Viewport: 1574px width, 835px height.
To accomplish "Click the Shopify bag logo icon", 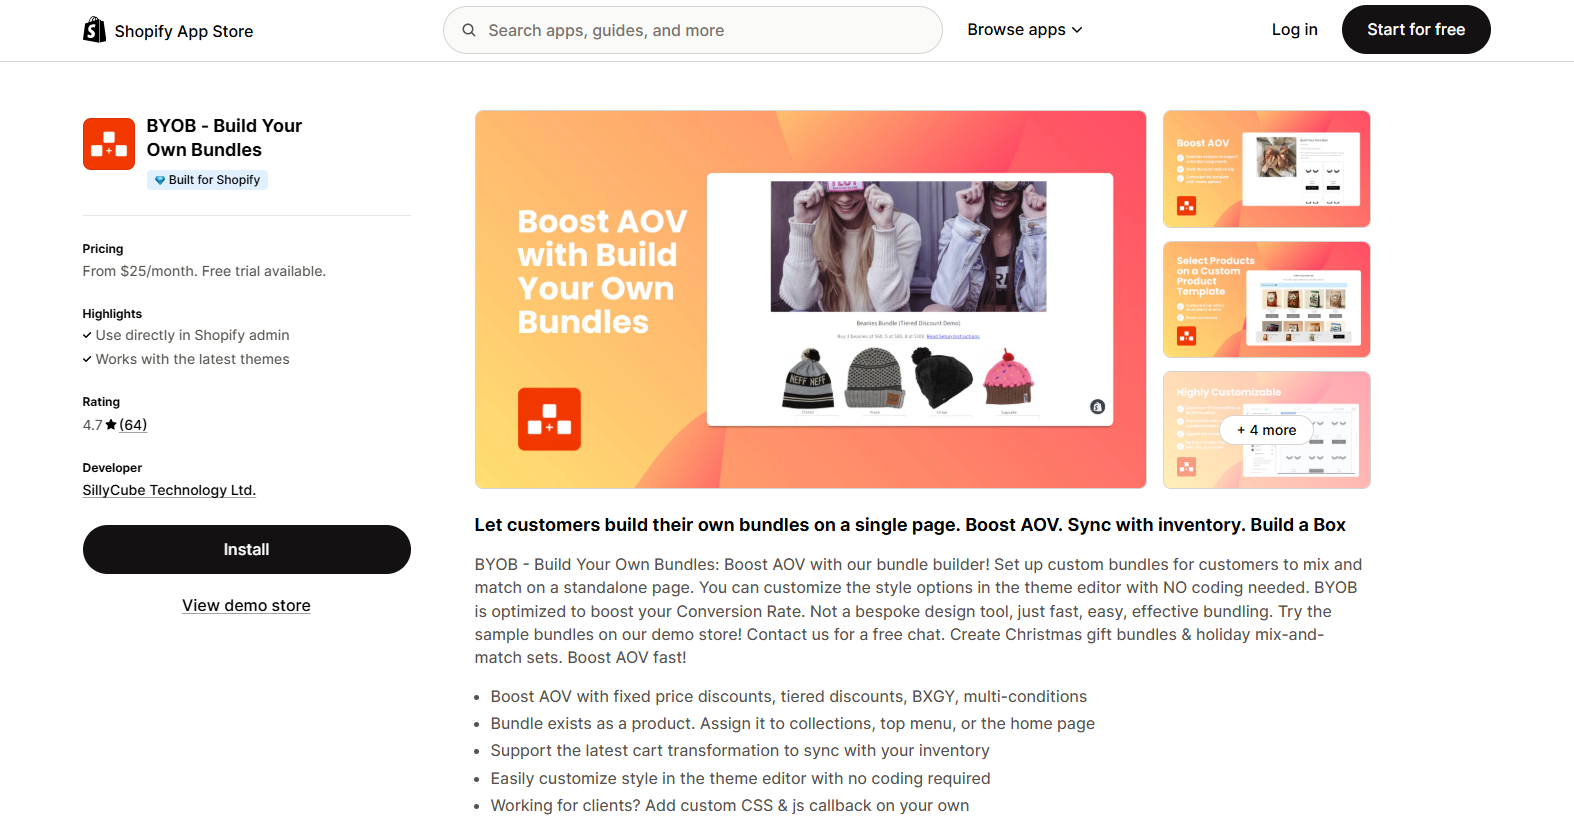I will point(94,30).
